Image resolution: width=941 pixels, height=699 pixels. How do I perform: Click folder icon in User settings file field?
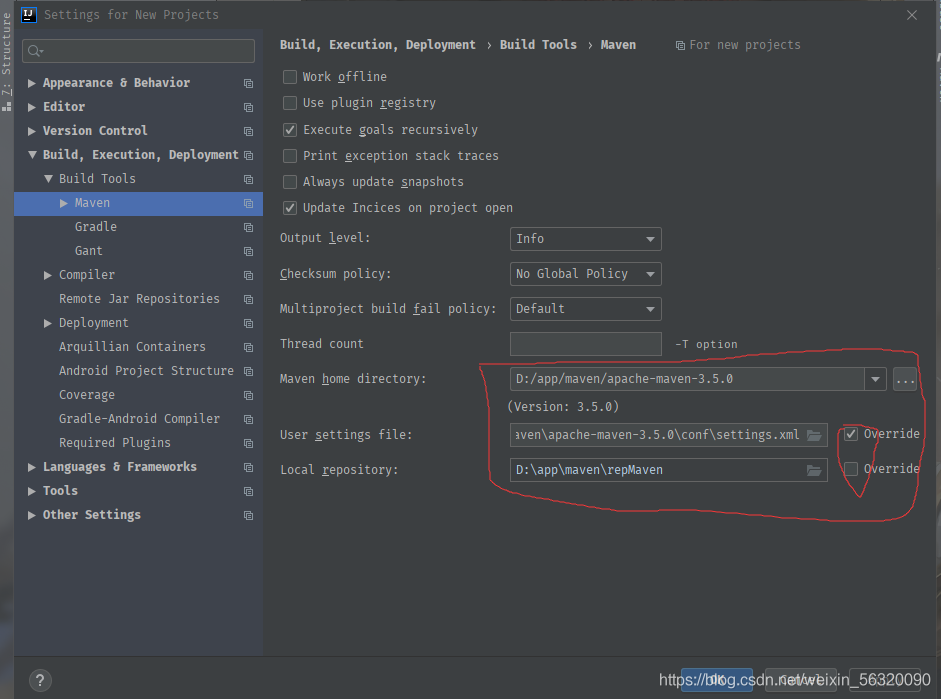point(814,435)
